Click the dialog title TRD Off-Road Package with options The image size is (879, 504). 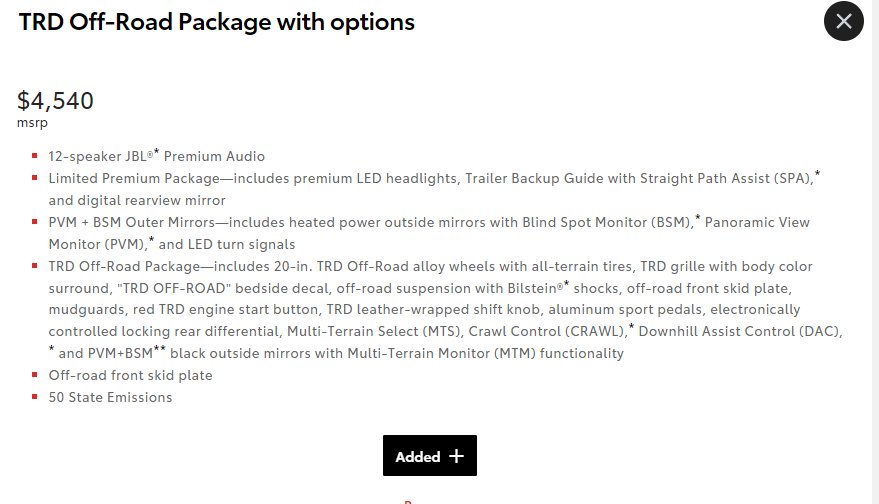(217, 22)
